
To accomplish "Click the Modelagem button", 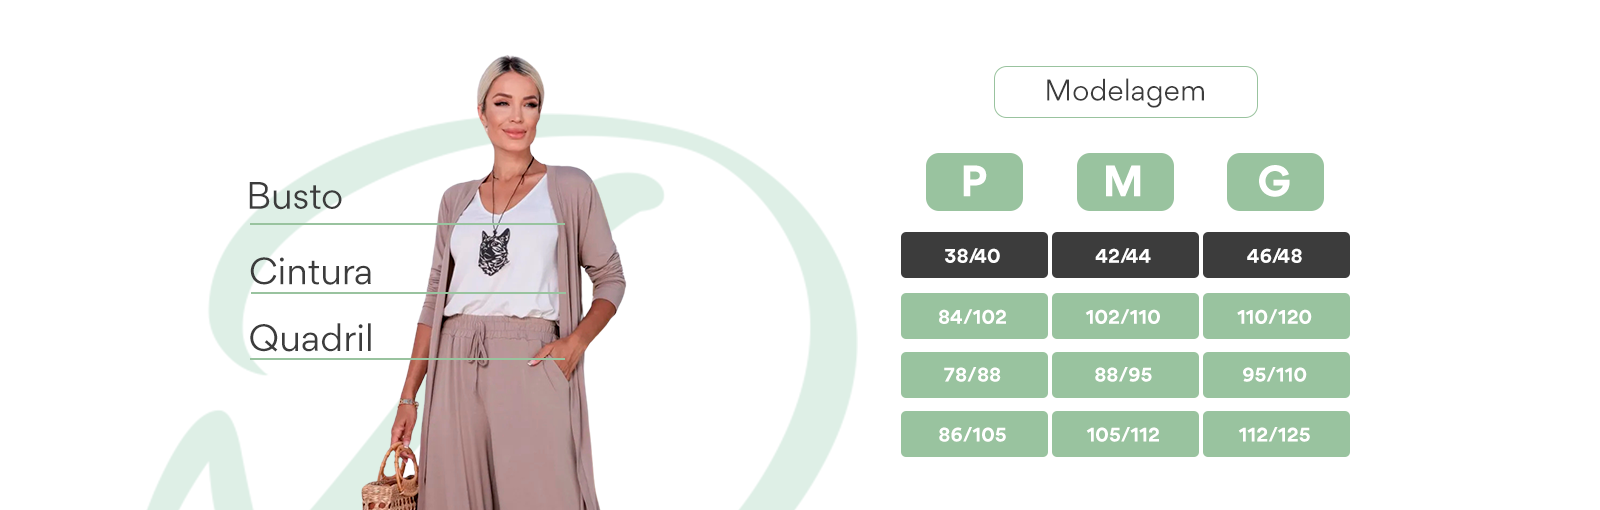I will 1125,92.
